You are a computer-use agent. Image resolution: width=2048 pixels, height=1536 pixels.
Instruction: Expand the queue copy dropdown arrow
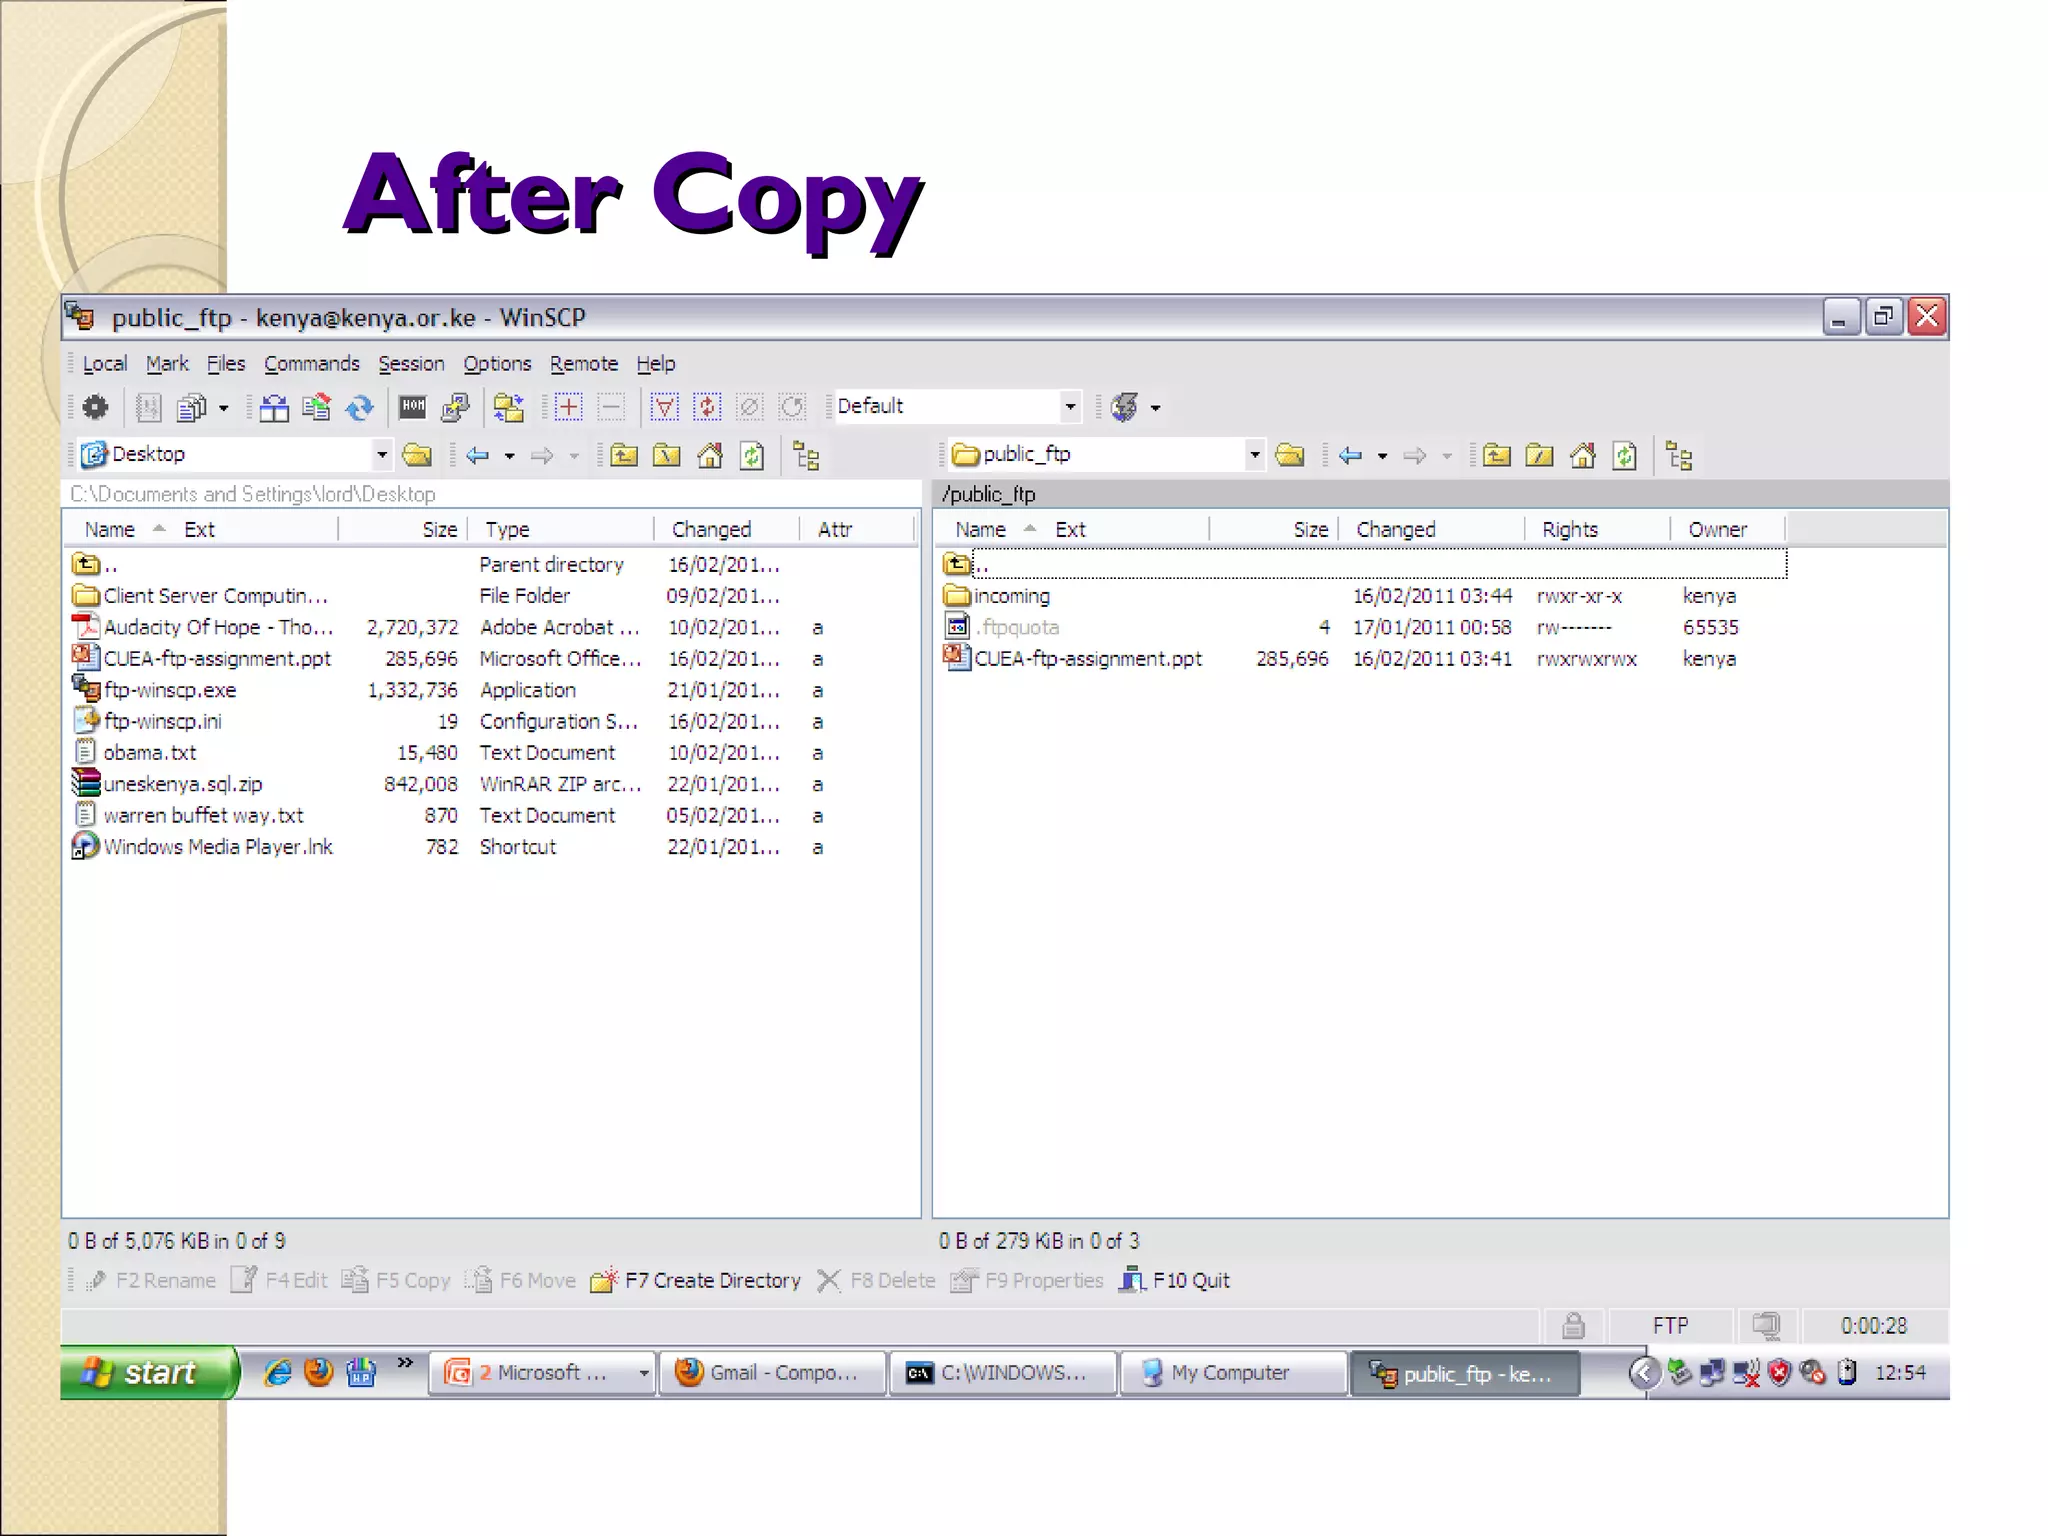(223, 407)
